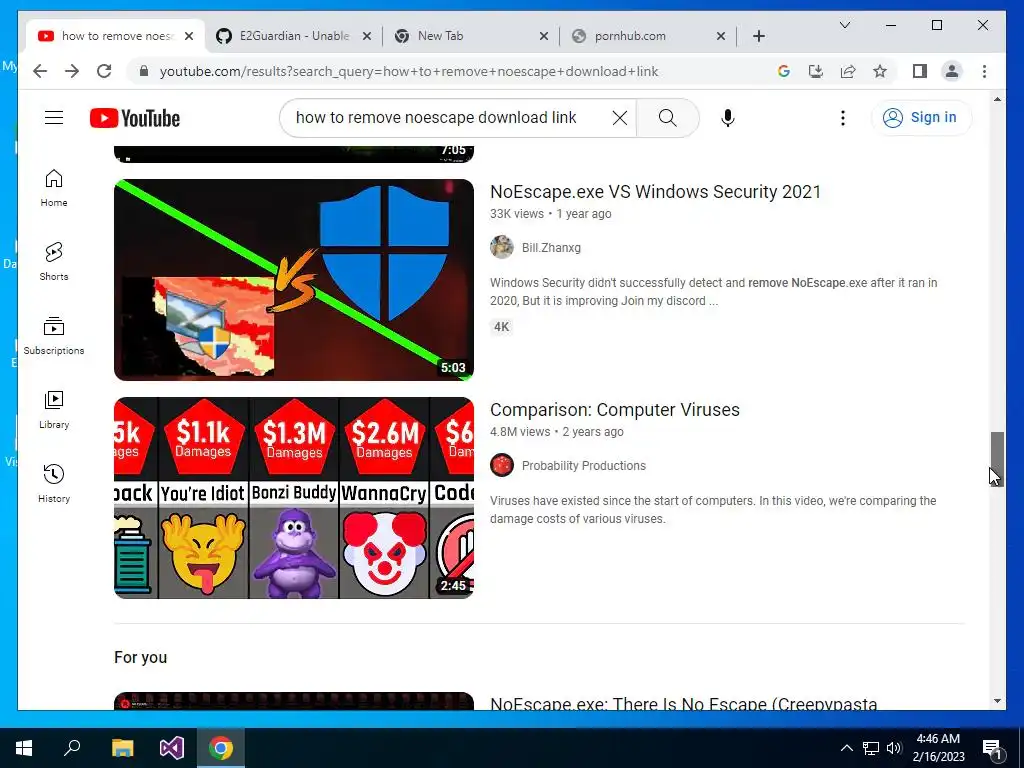Go to Home in the sidebar

pyautogui.click(x=54, y=188)
